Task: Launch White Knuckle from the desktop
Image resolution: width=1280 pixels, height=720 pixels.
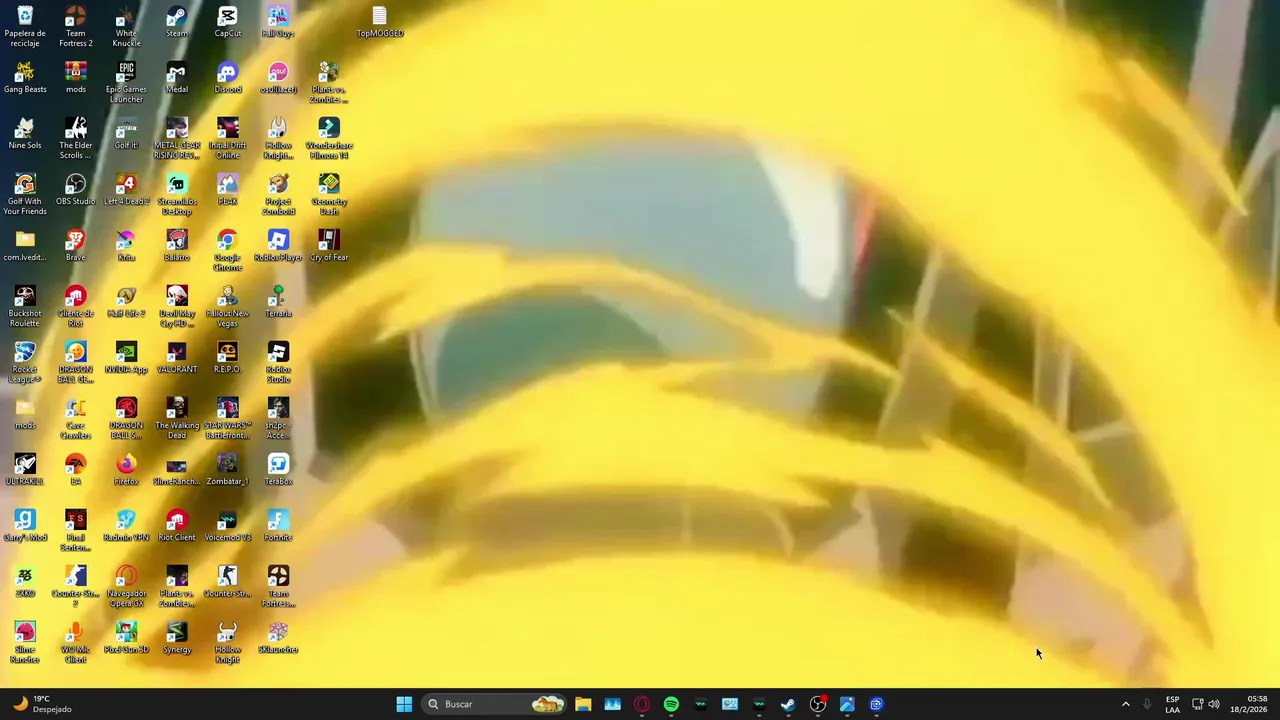Action: tap(126, 26)
